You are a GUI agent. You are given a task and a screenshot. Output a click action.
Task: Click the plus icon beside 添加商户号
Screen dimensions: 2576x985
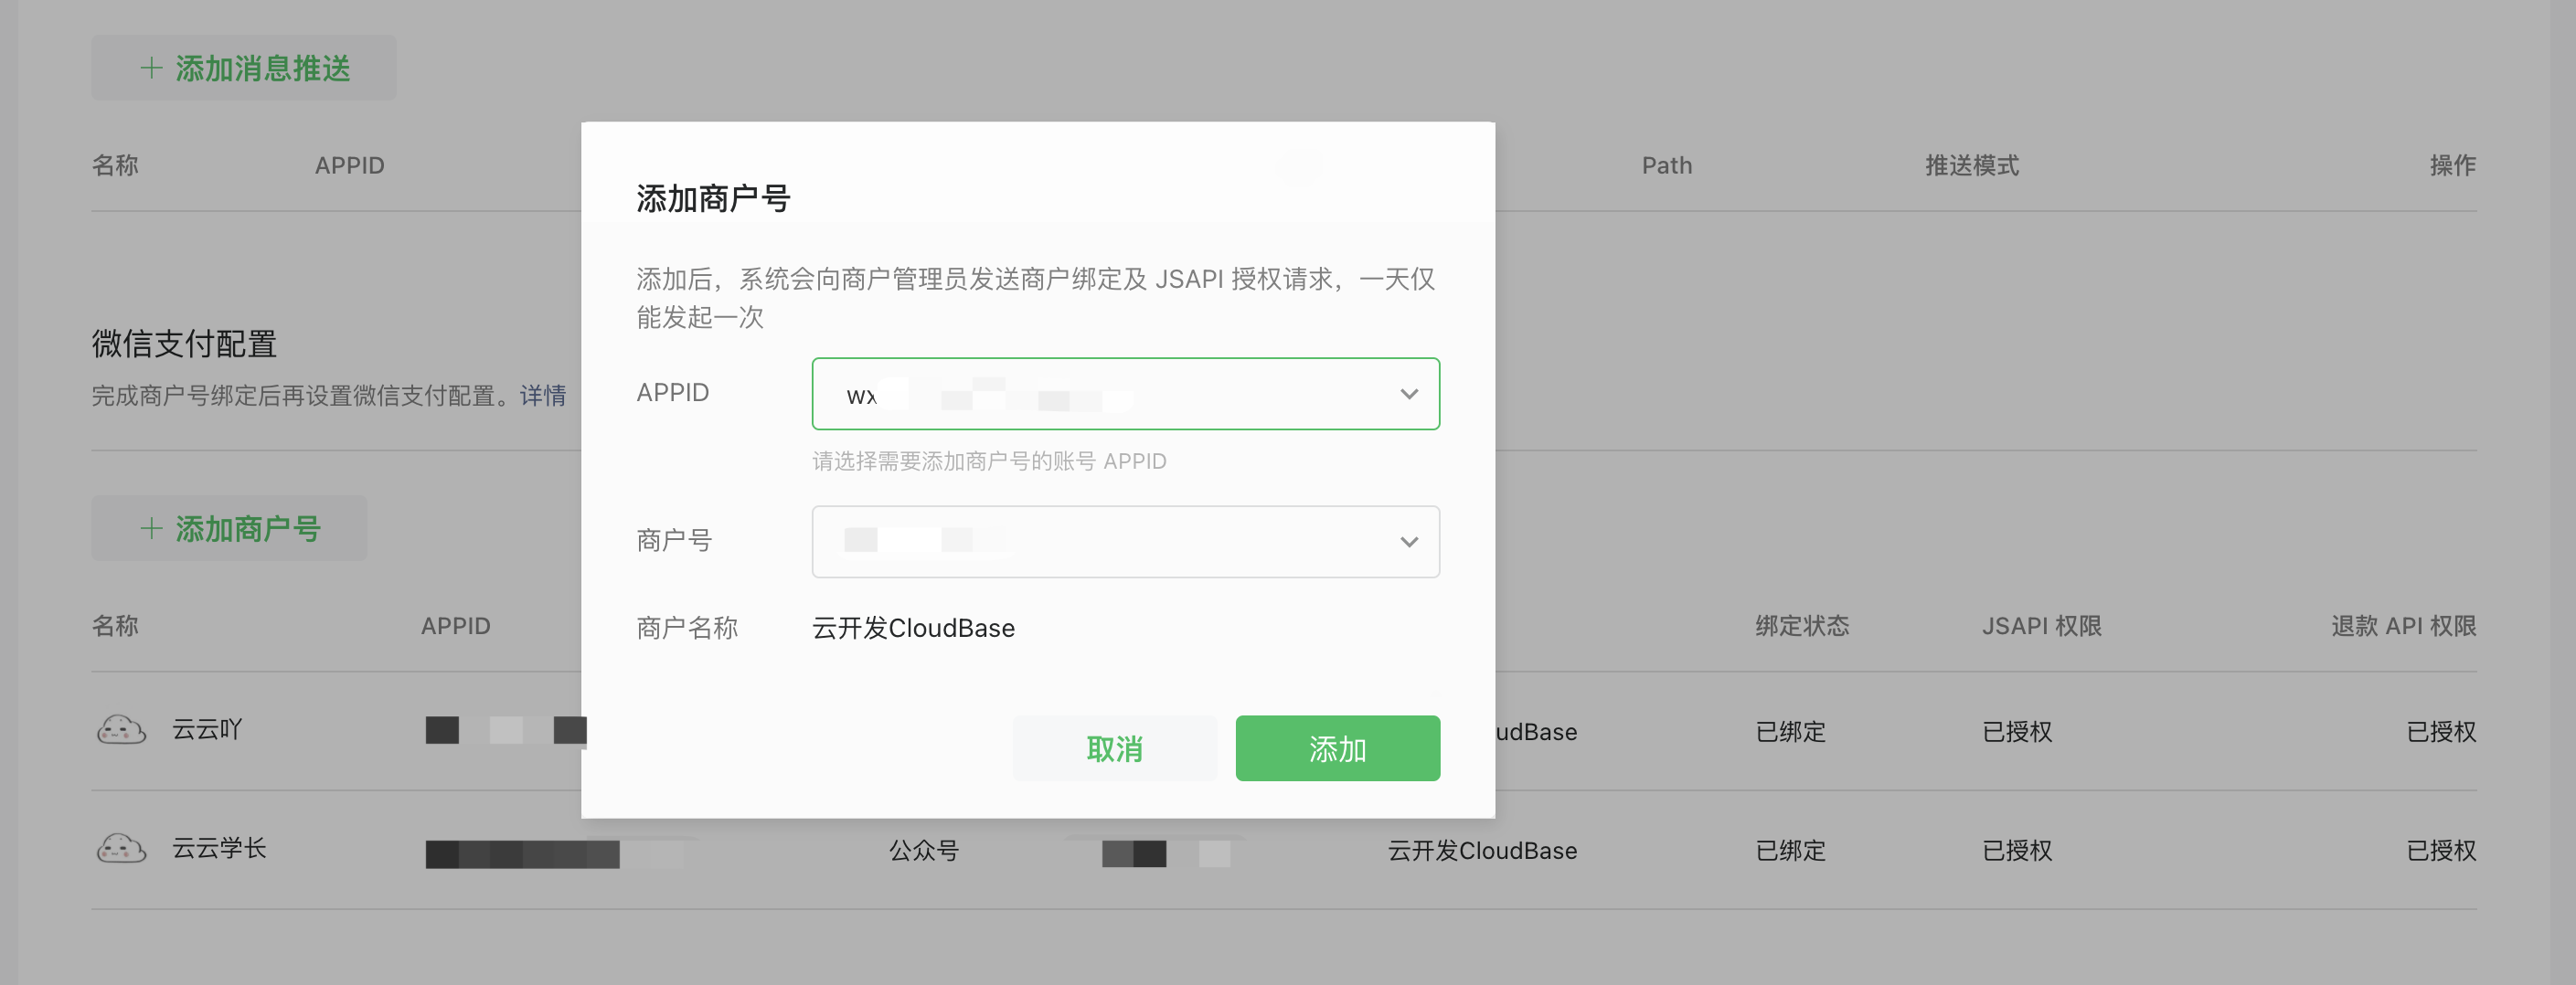coord(151,528)
